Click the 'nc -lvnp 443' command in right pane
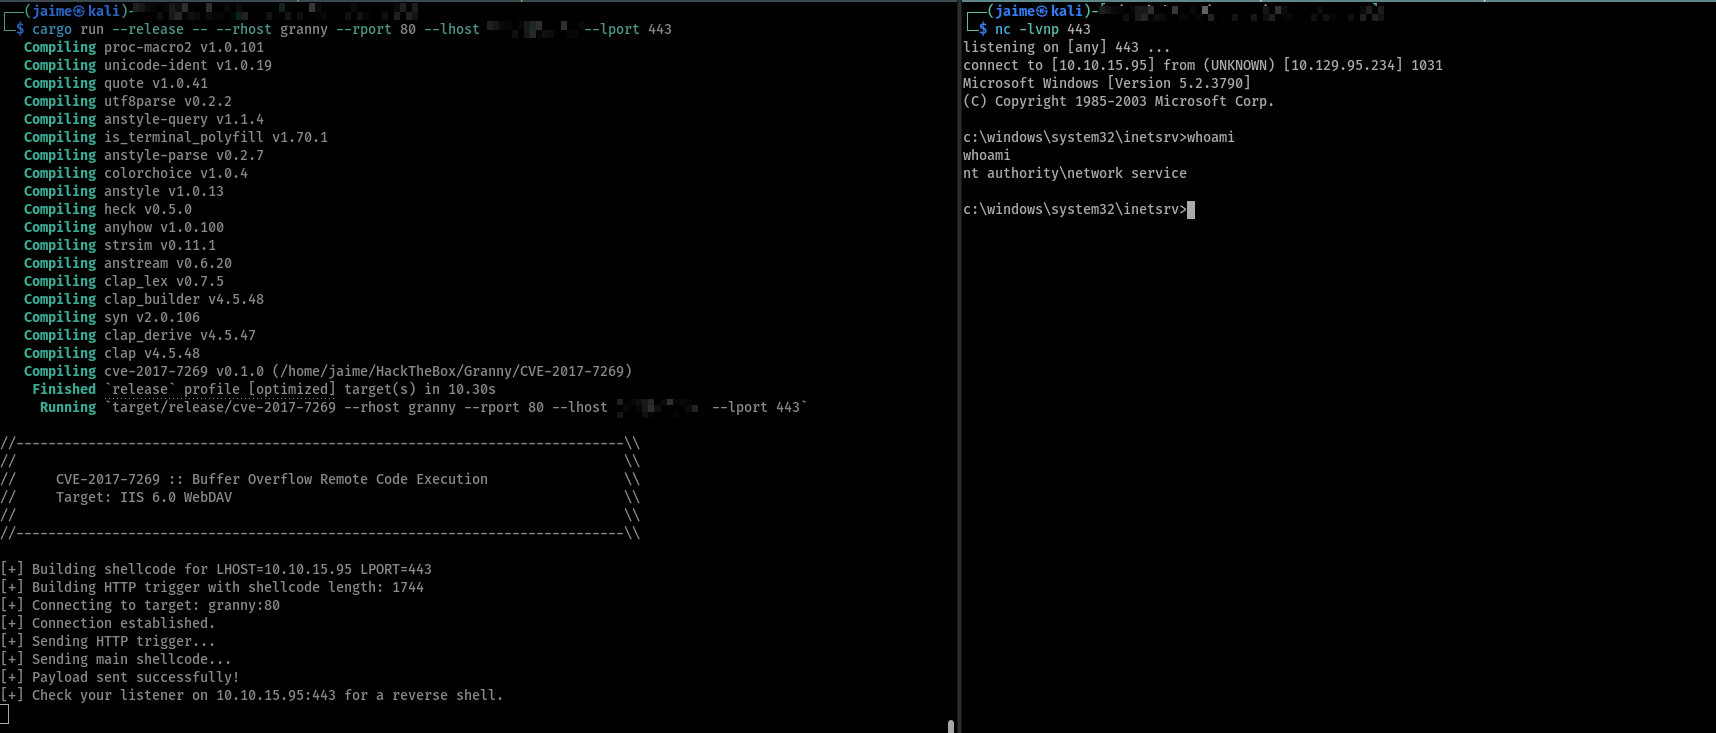 point(1043,29)
